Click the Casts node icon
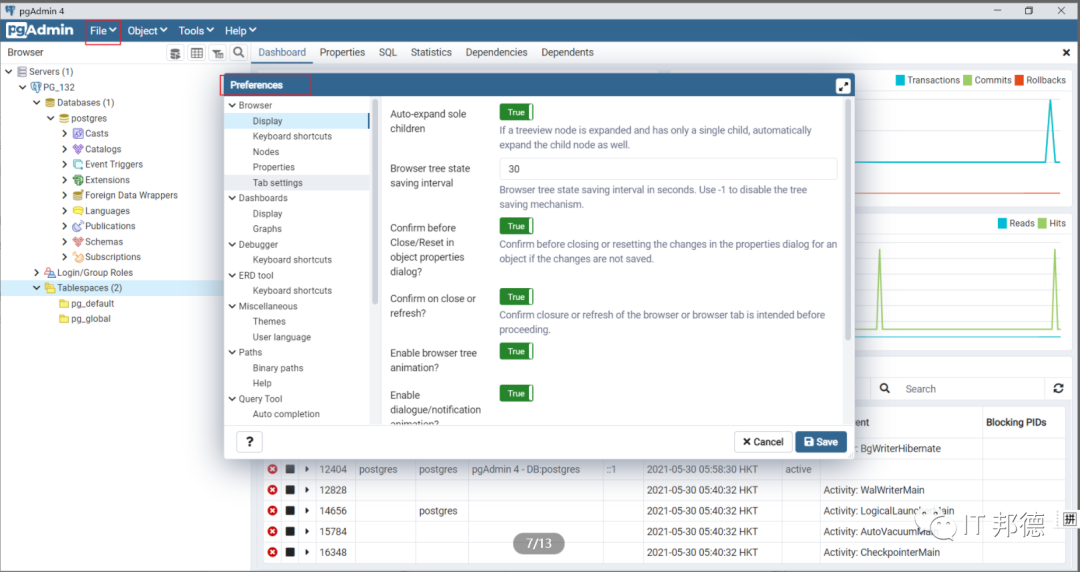Screen dimensions: 1080x572 pyautogui.click(x=78, y=134)
